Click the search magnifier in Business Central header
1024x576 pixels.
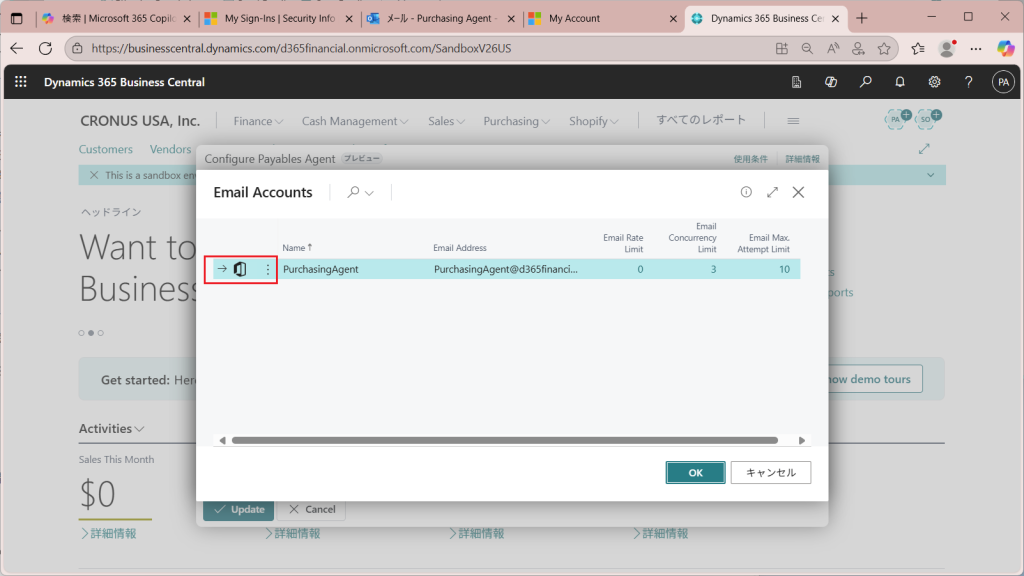pos(865,82)
